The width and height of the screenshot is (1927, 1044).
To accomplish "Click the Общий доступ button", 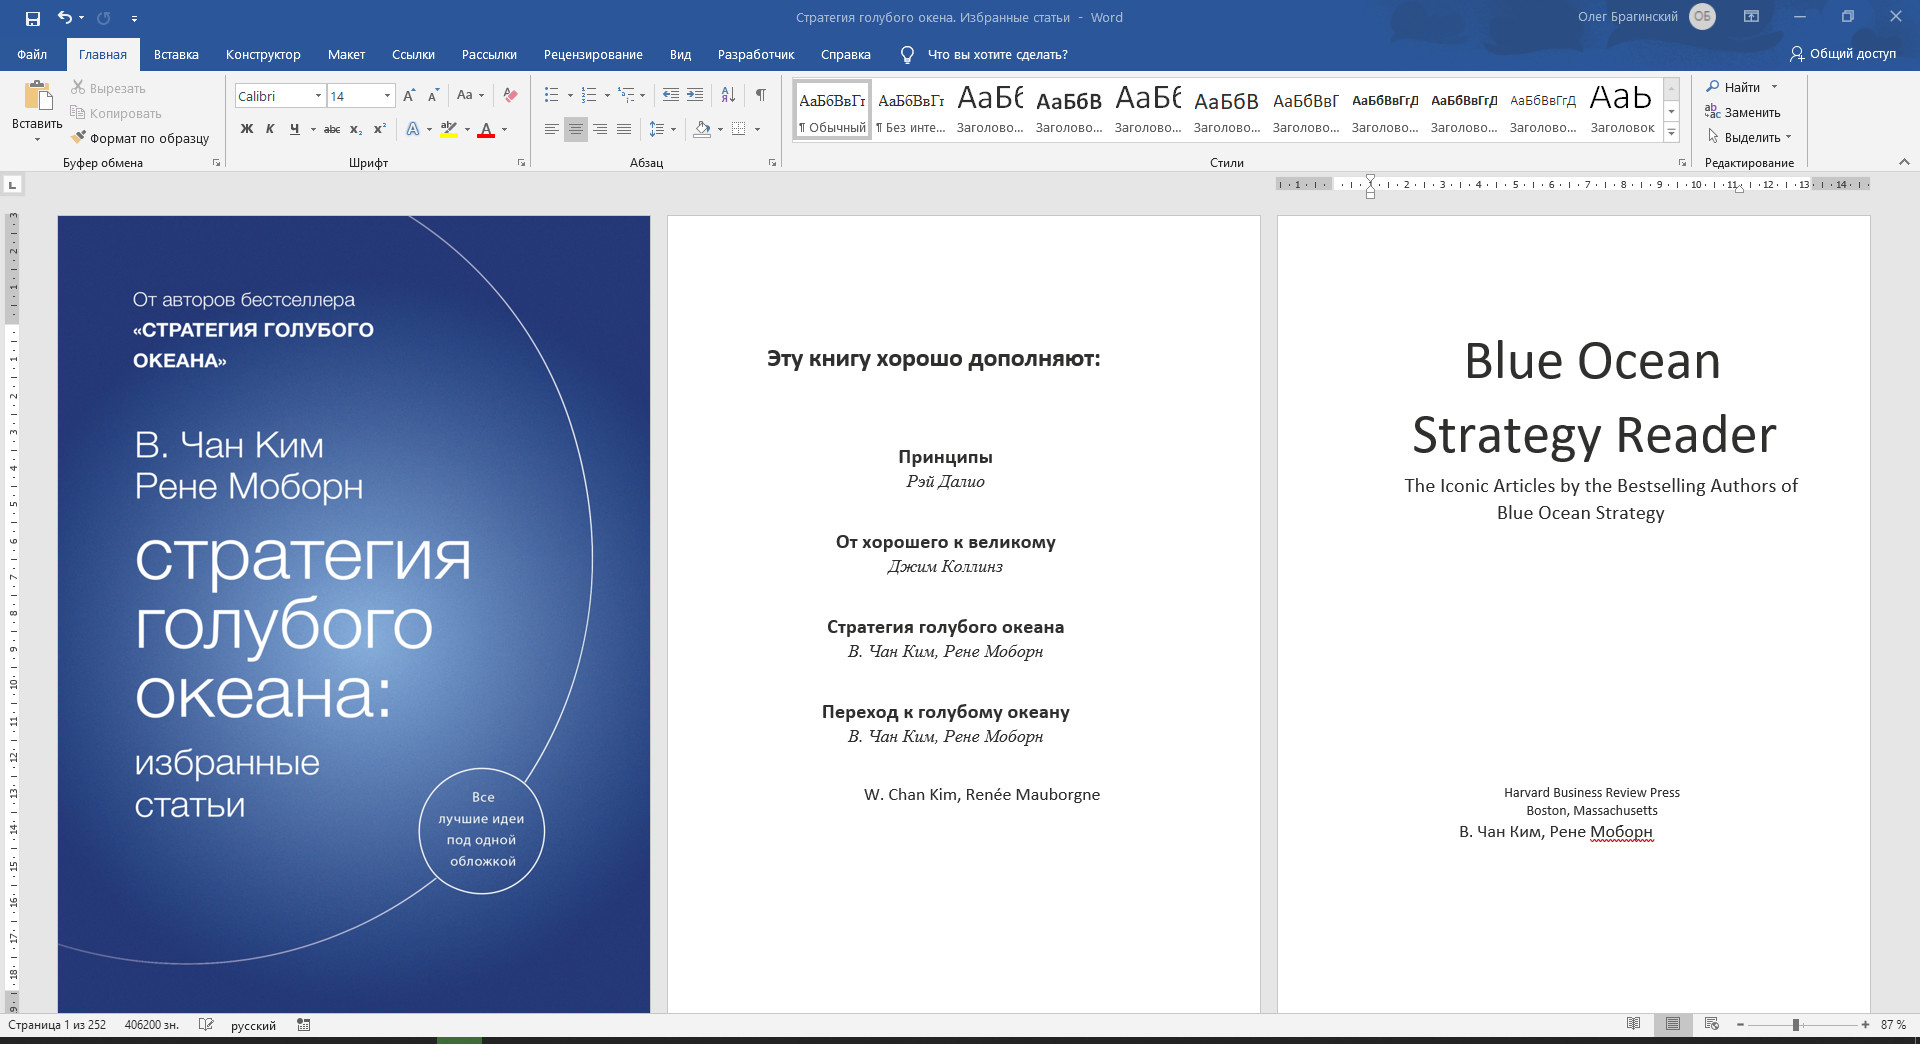I will click(x=1843, y=54).
